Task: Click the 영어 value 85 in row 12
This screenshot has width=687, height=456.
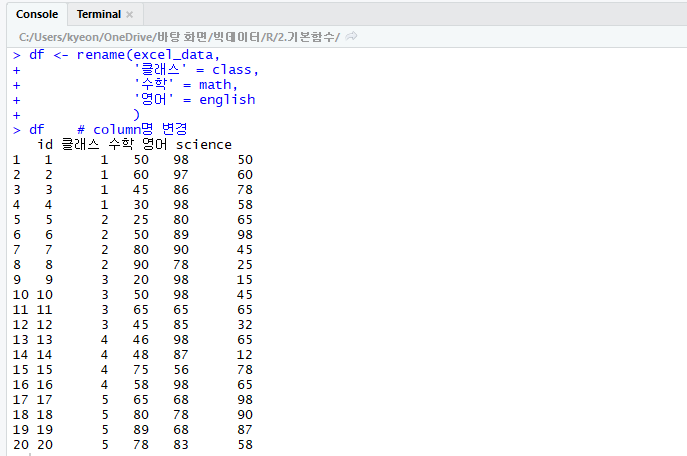Action: point(181,325)
